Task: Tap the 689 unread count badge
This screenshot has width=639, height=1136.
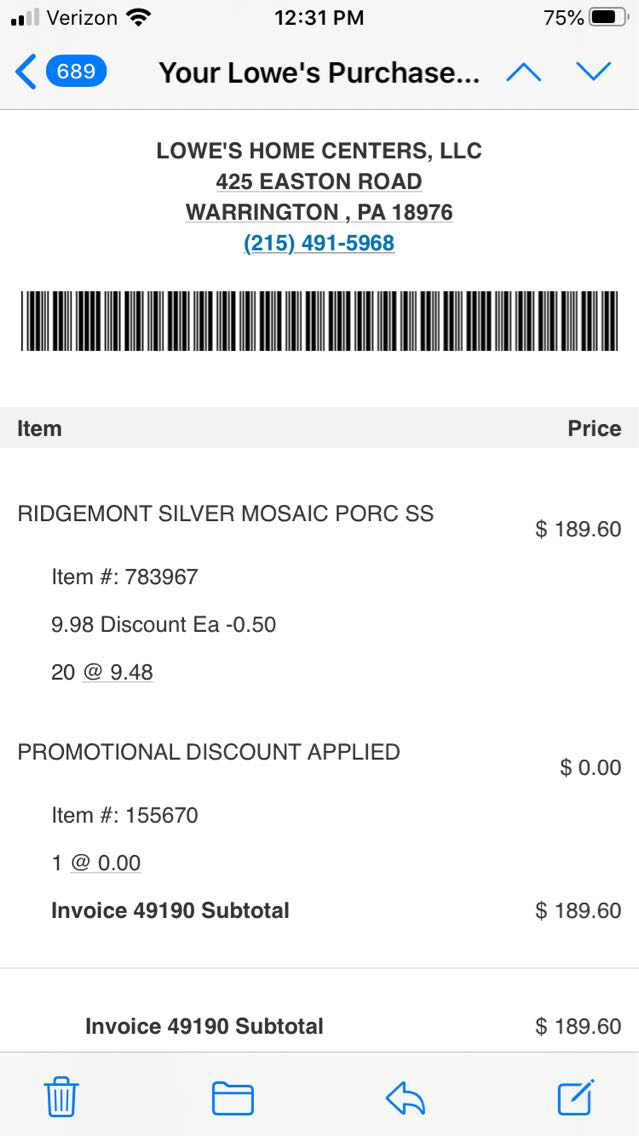Action: 76,72
